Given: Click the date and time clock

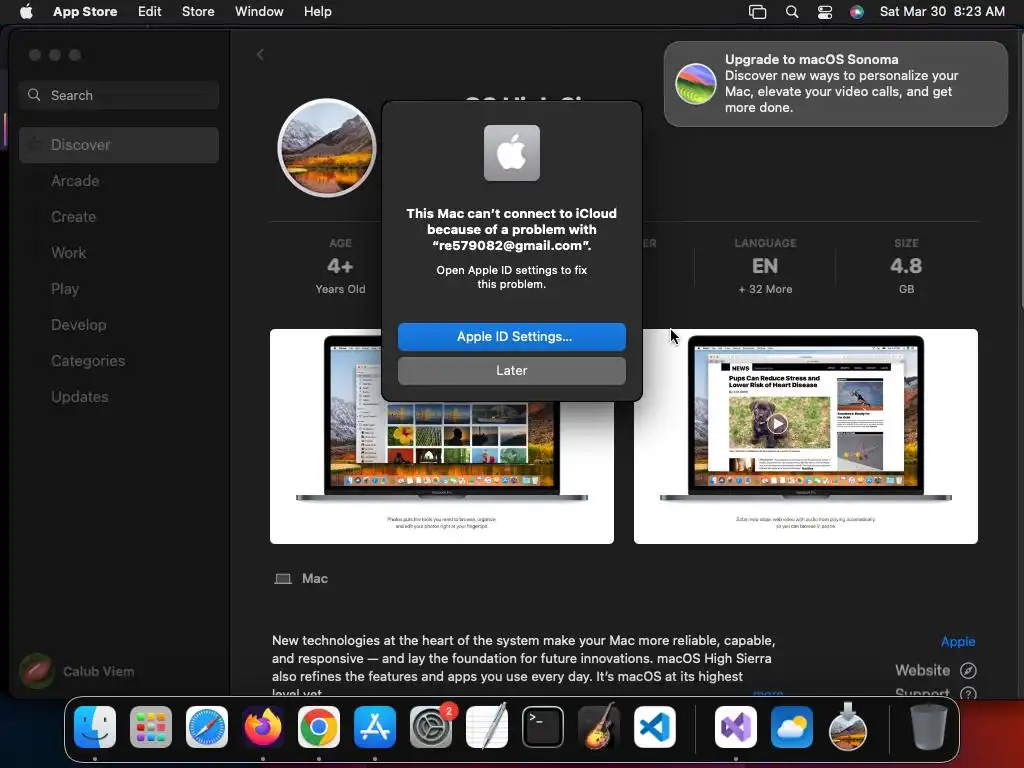Looking at the screenshot, I should pos(942,11).
